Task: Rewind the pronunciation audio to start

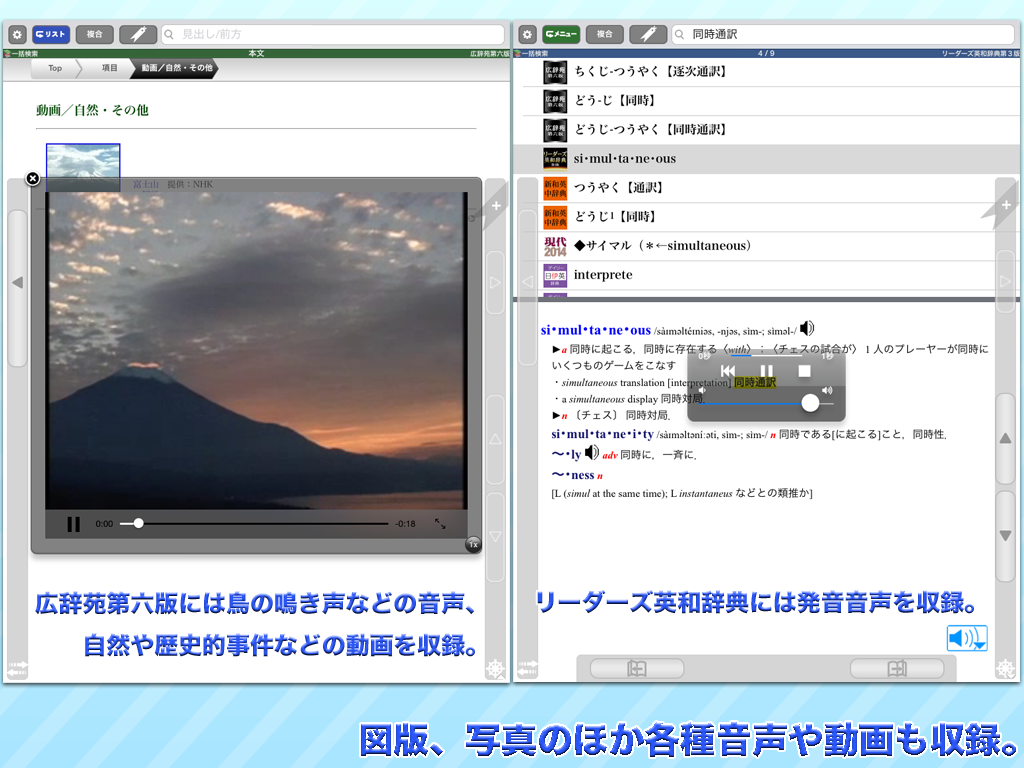Action: click(x=728, y=371)
